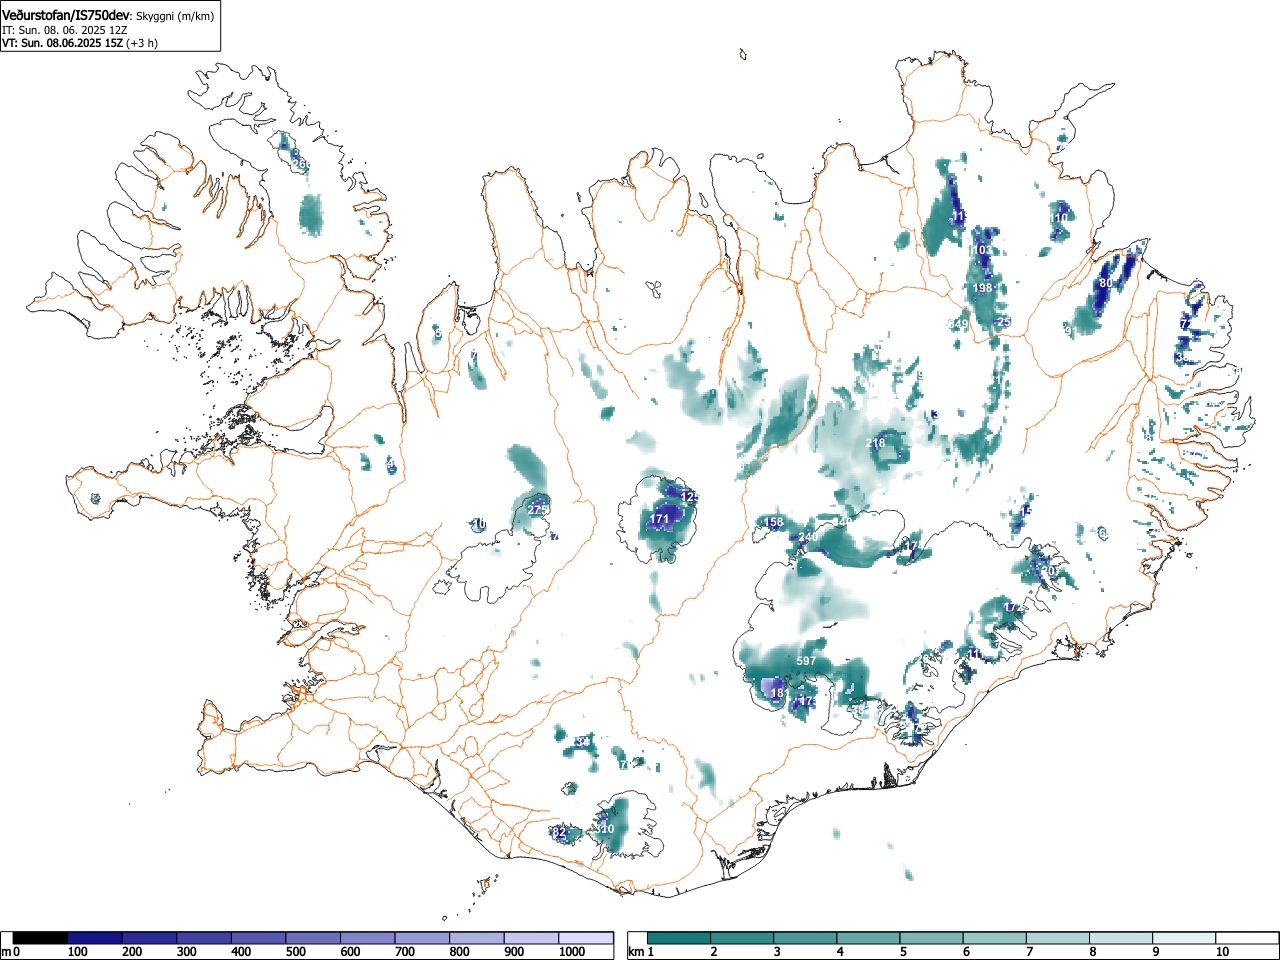Click the white swatch after the 10 km label
Image resolution: width=1280 pixels, height=960 pixels.
[1249, 938]
